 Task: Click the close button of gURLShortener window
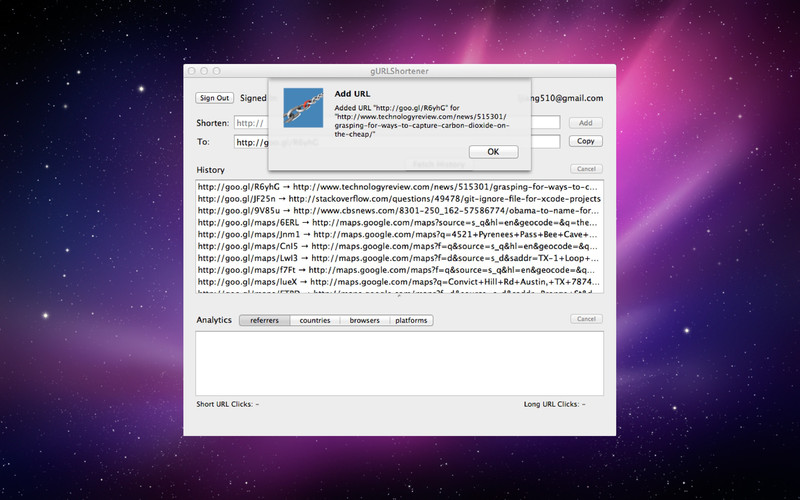[192, 71]
